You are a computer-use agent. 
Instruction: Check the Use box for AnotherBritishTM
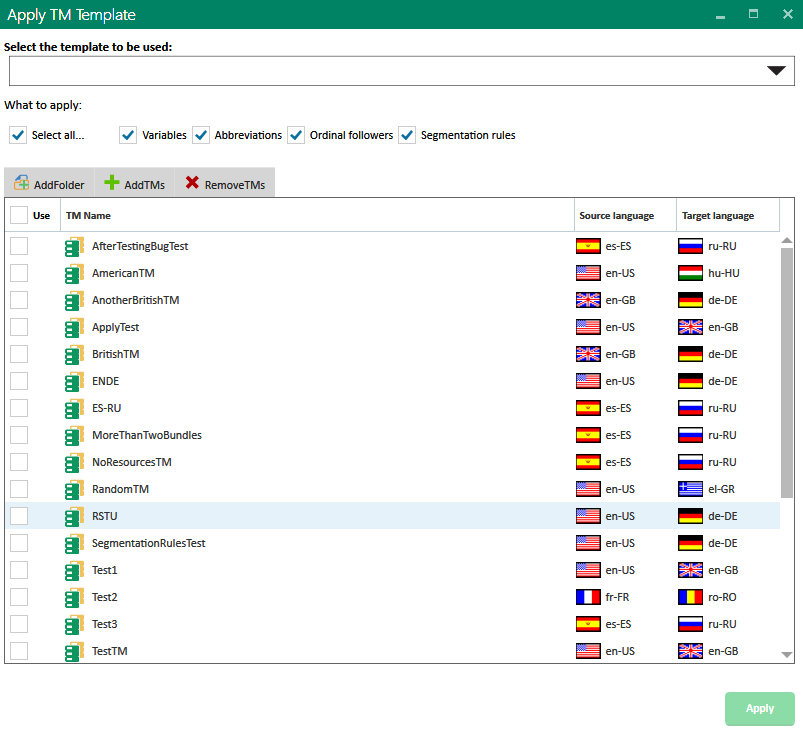(19, 300)
